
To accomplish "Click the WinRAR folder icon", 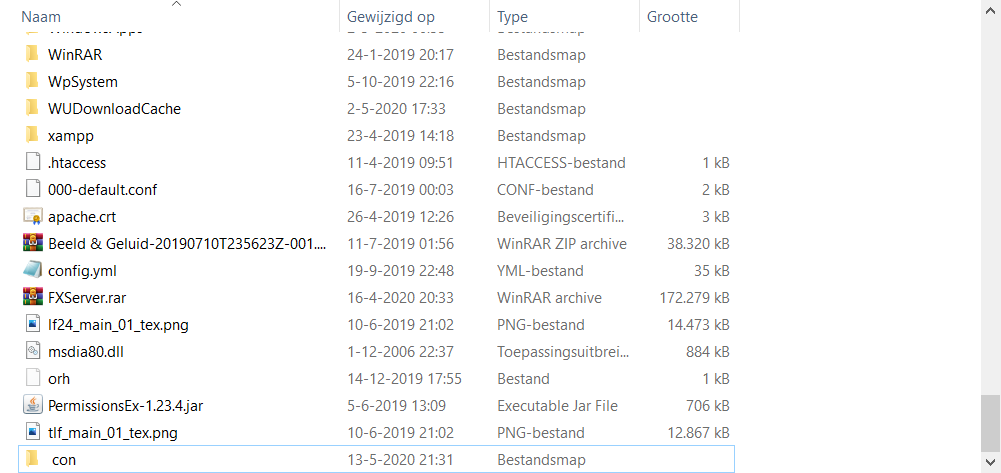I will 33,55.
